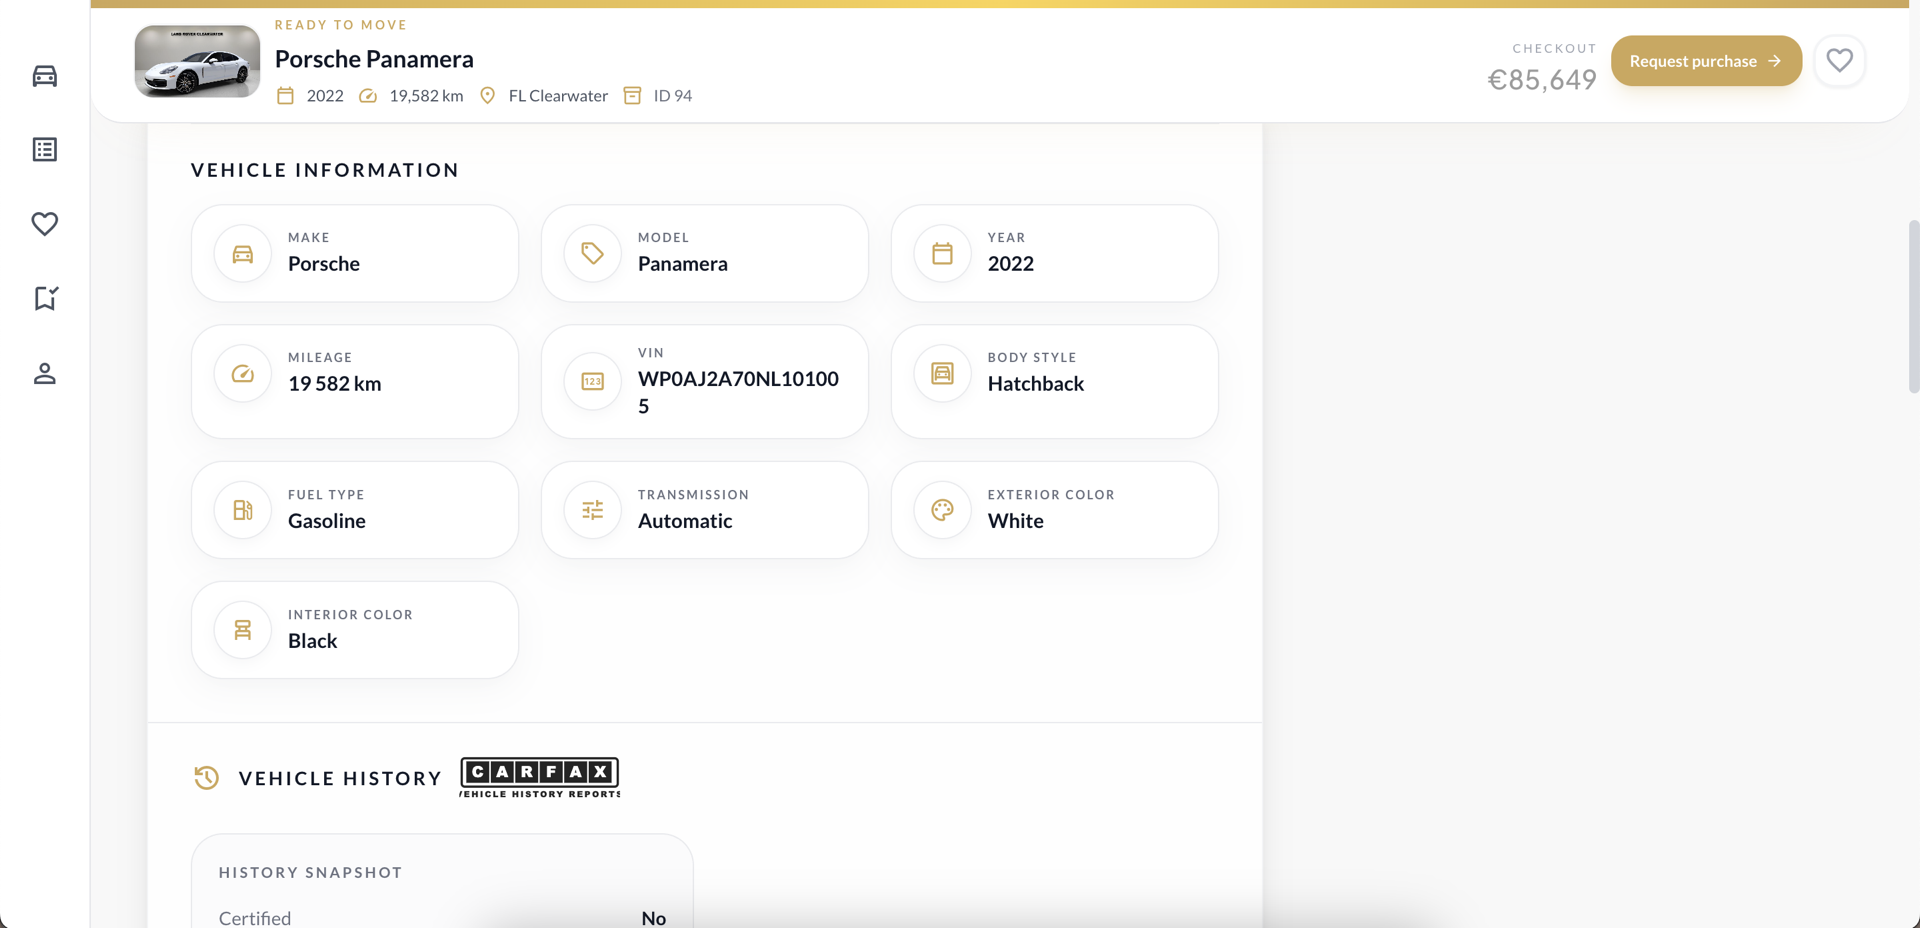Click the Porsche Panamera thumbnail image

click(x=197, y=61)
